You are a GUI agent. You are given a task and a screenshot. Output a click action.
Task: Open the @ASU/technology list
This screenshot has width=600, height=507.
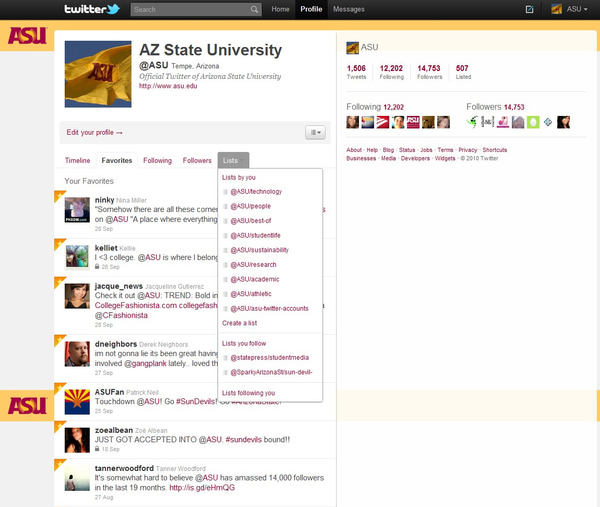point(256,192)
